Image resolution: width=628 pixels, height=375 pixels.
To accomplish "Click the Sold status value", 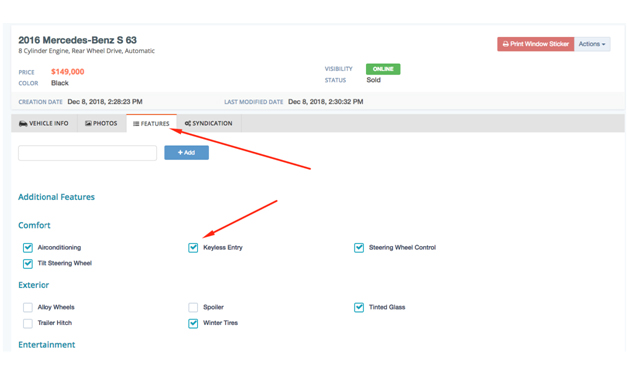I will click(x=374, y=80).
